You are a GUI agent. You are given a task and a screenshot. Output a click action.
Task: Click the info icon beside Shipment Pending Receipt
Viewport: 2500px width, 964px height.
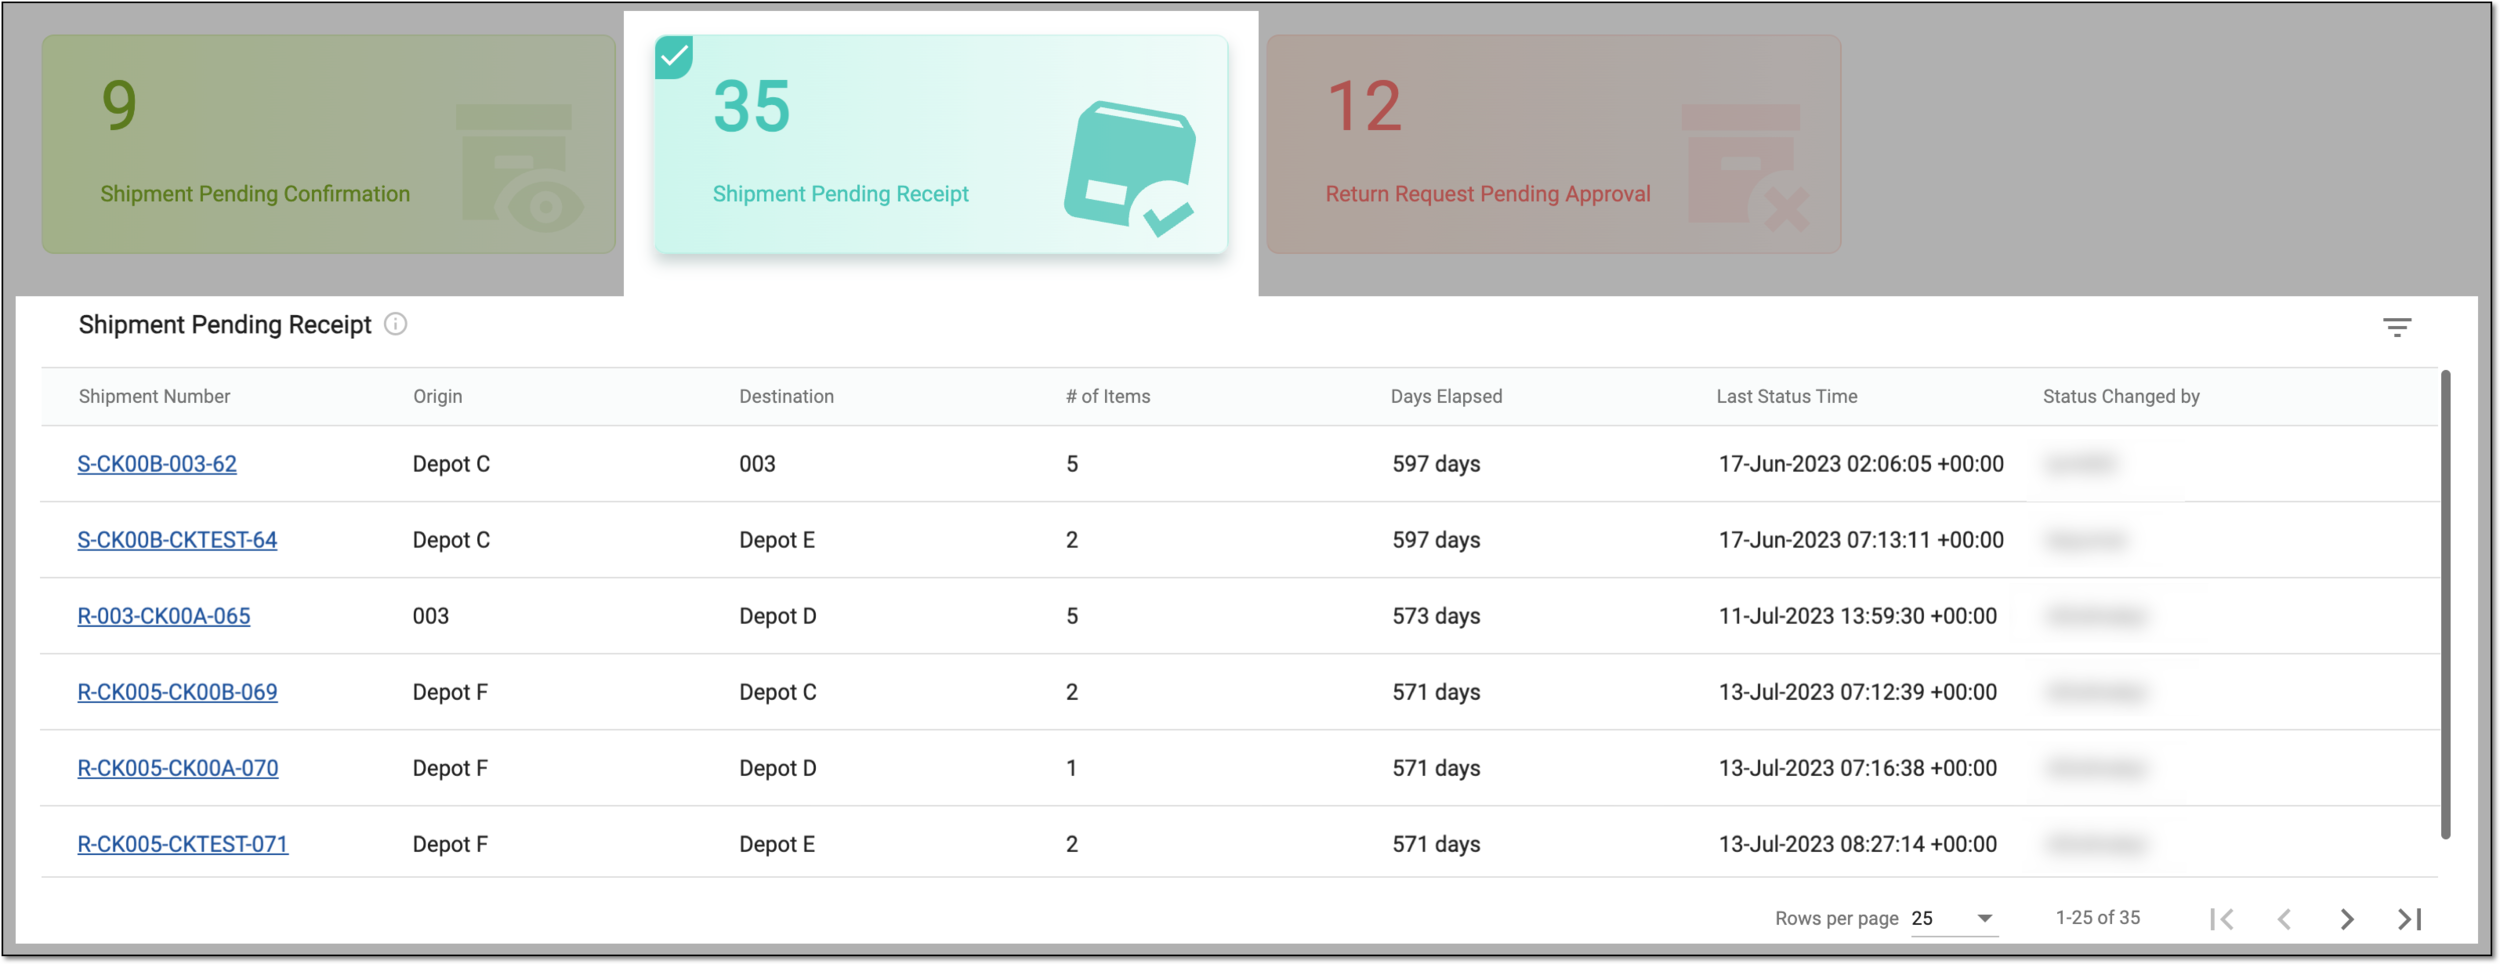point(396,324)
